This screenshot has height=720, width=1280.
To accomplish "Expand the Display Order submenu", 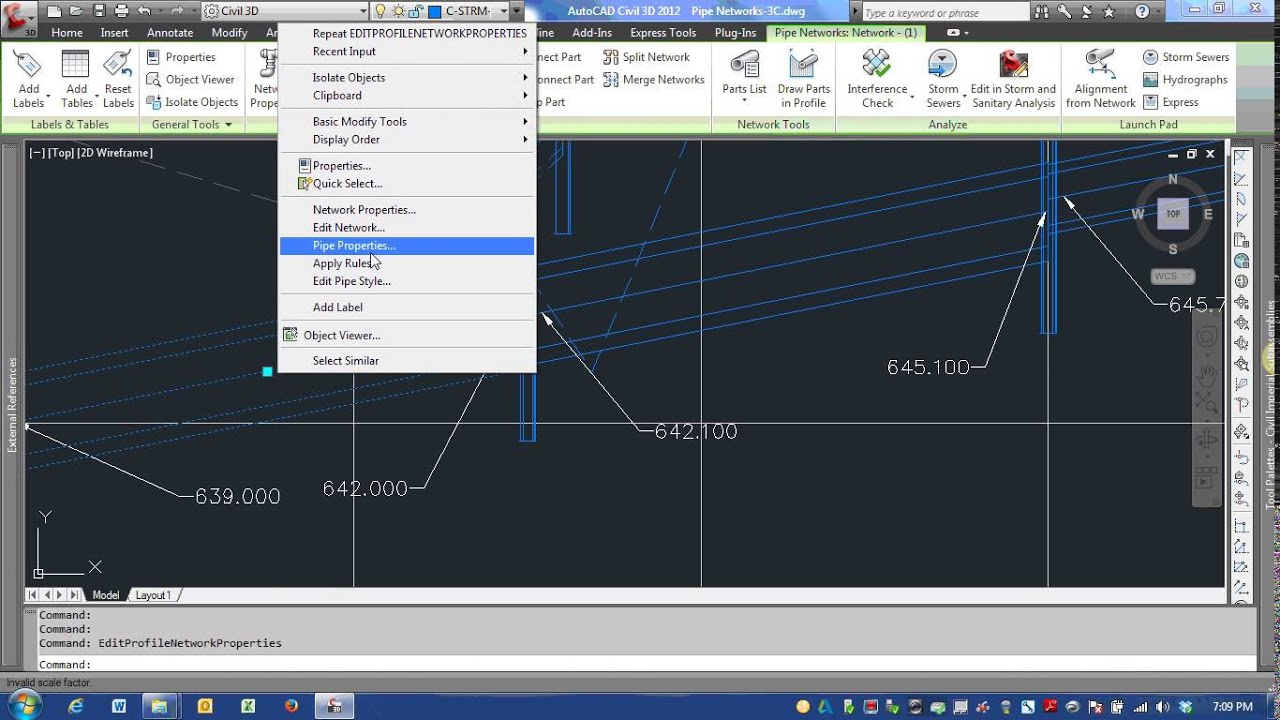I will tap(407, 140).
